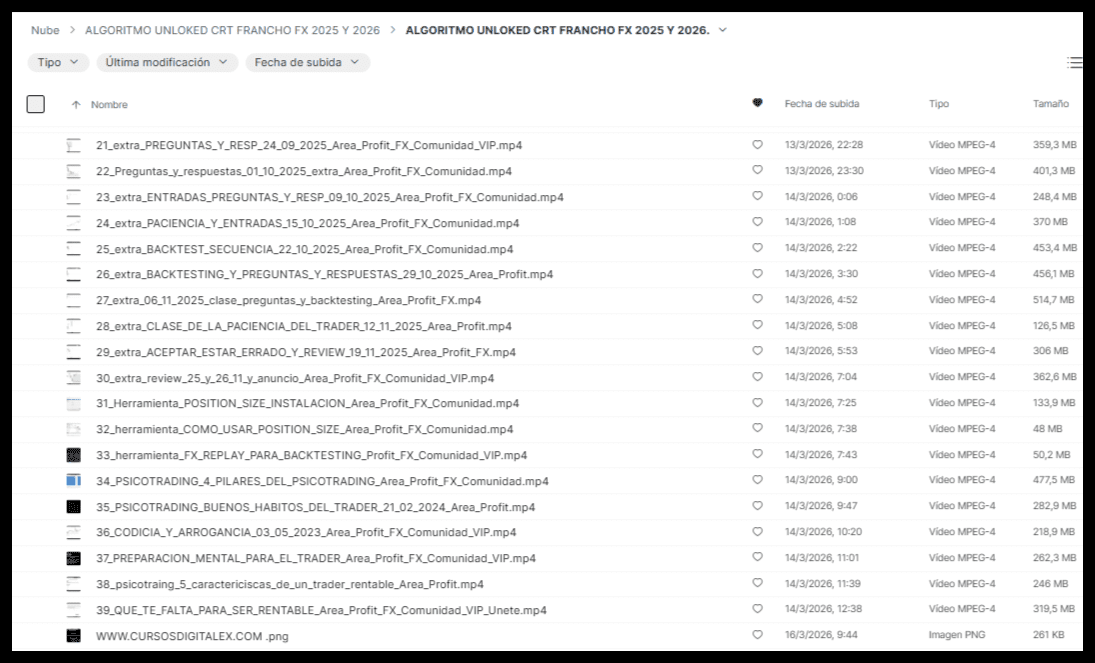The height and width of the screenshot is (663, 1095).
Task: Click the thumbnail icon of 35_PSICOTRADING_BUENOS_HABITOS
Action: click(x=73, y=507)
